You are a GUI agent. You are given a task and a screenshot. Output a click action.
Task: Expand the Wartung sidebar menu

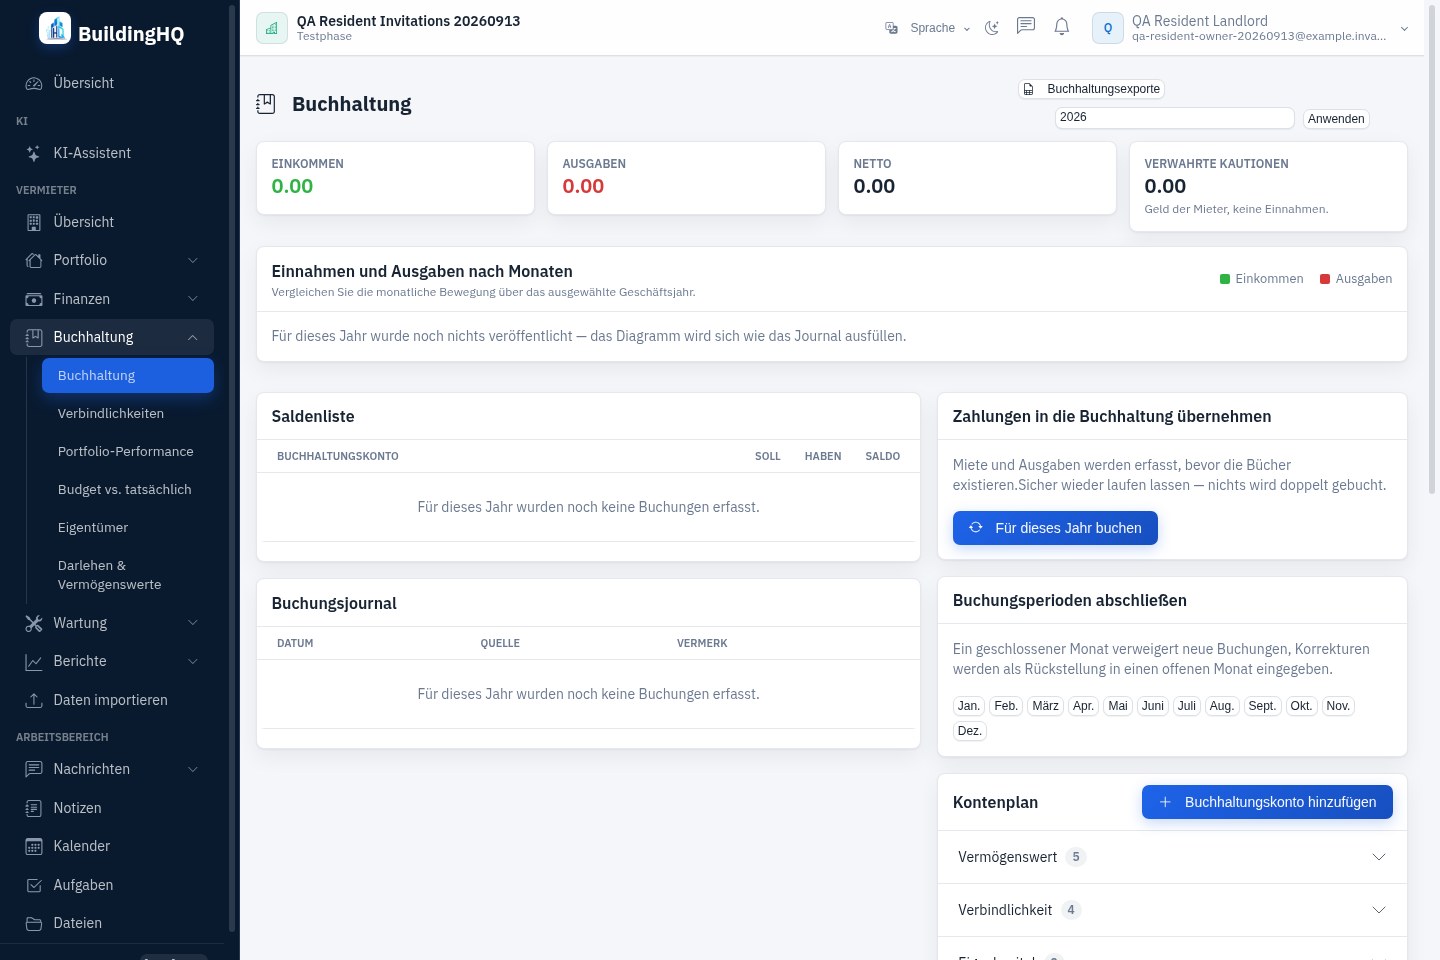point(112,623)
